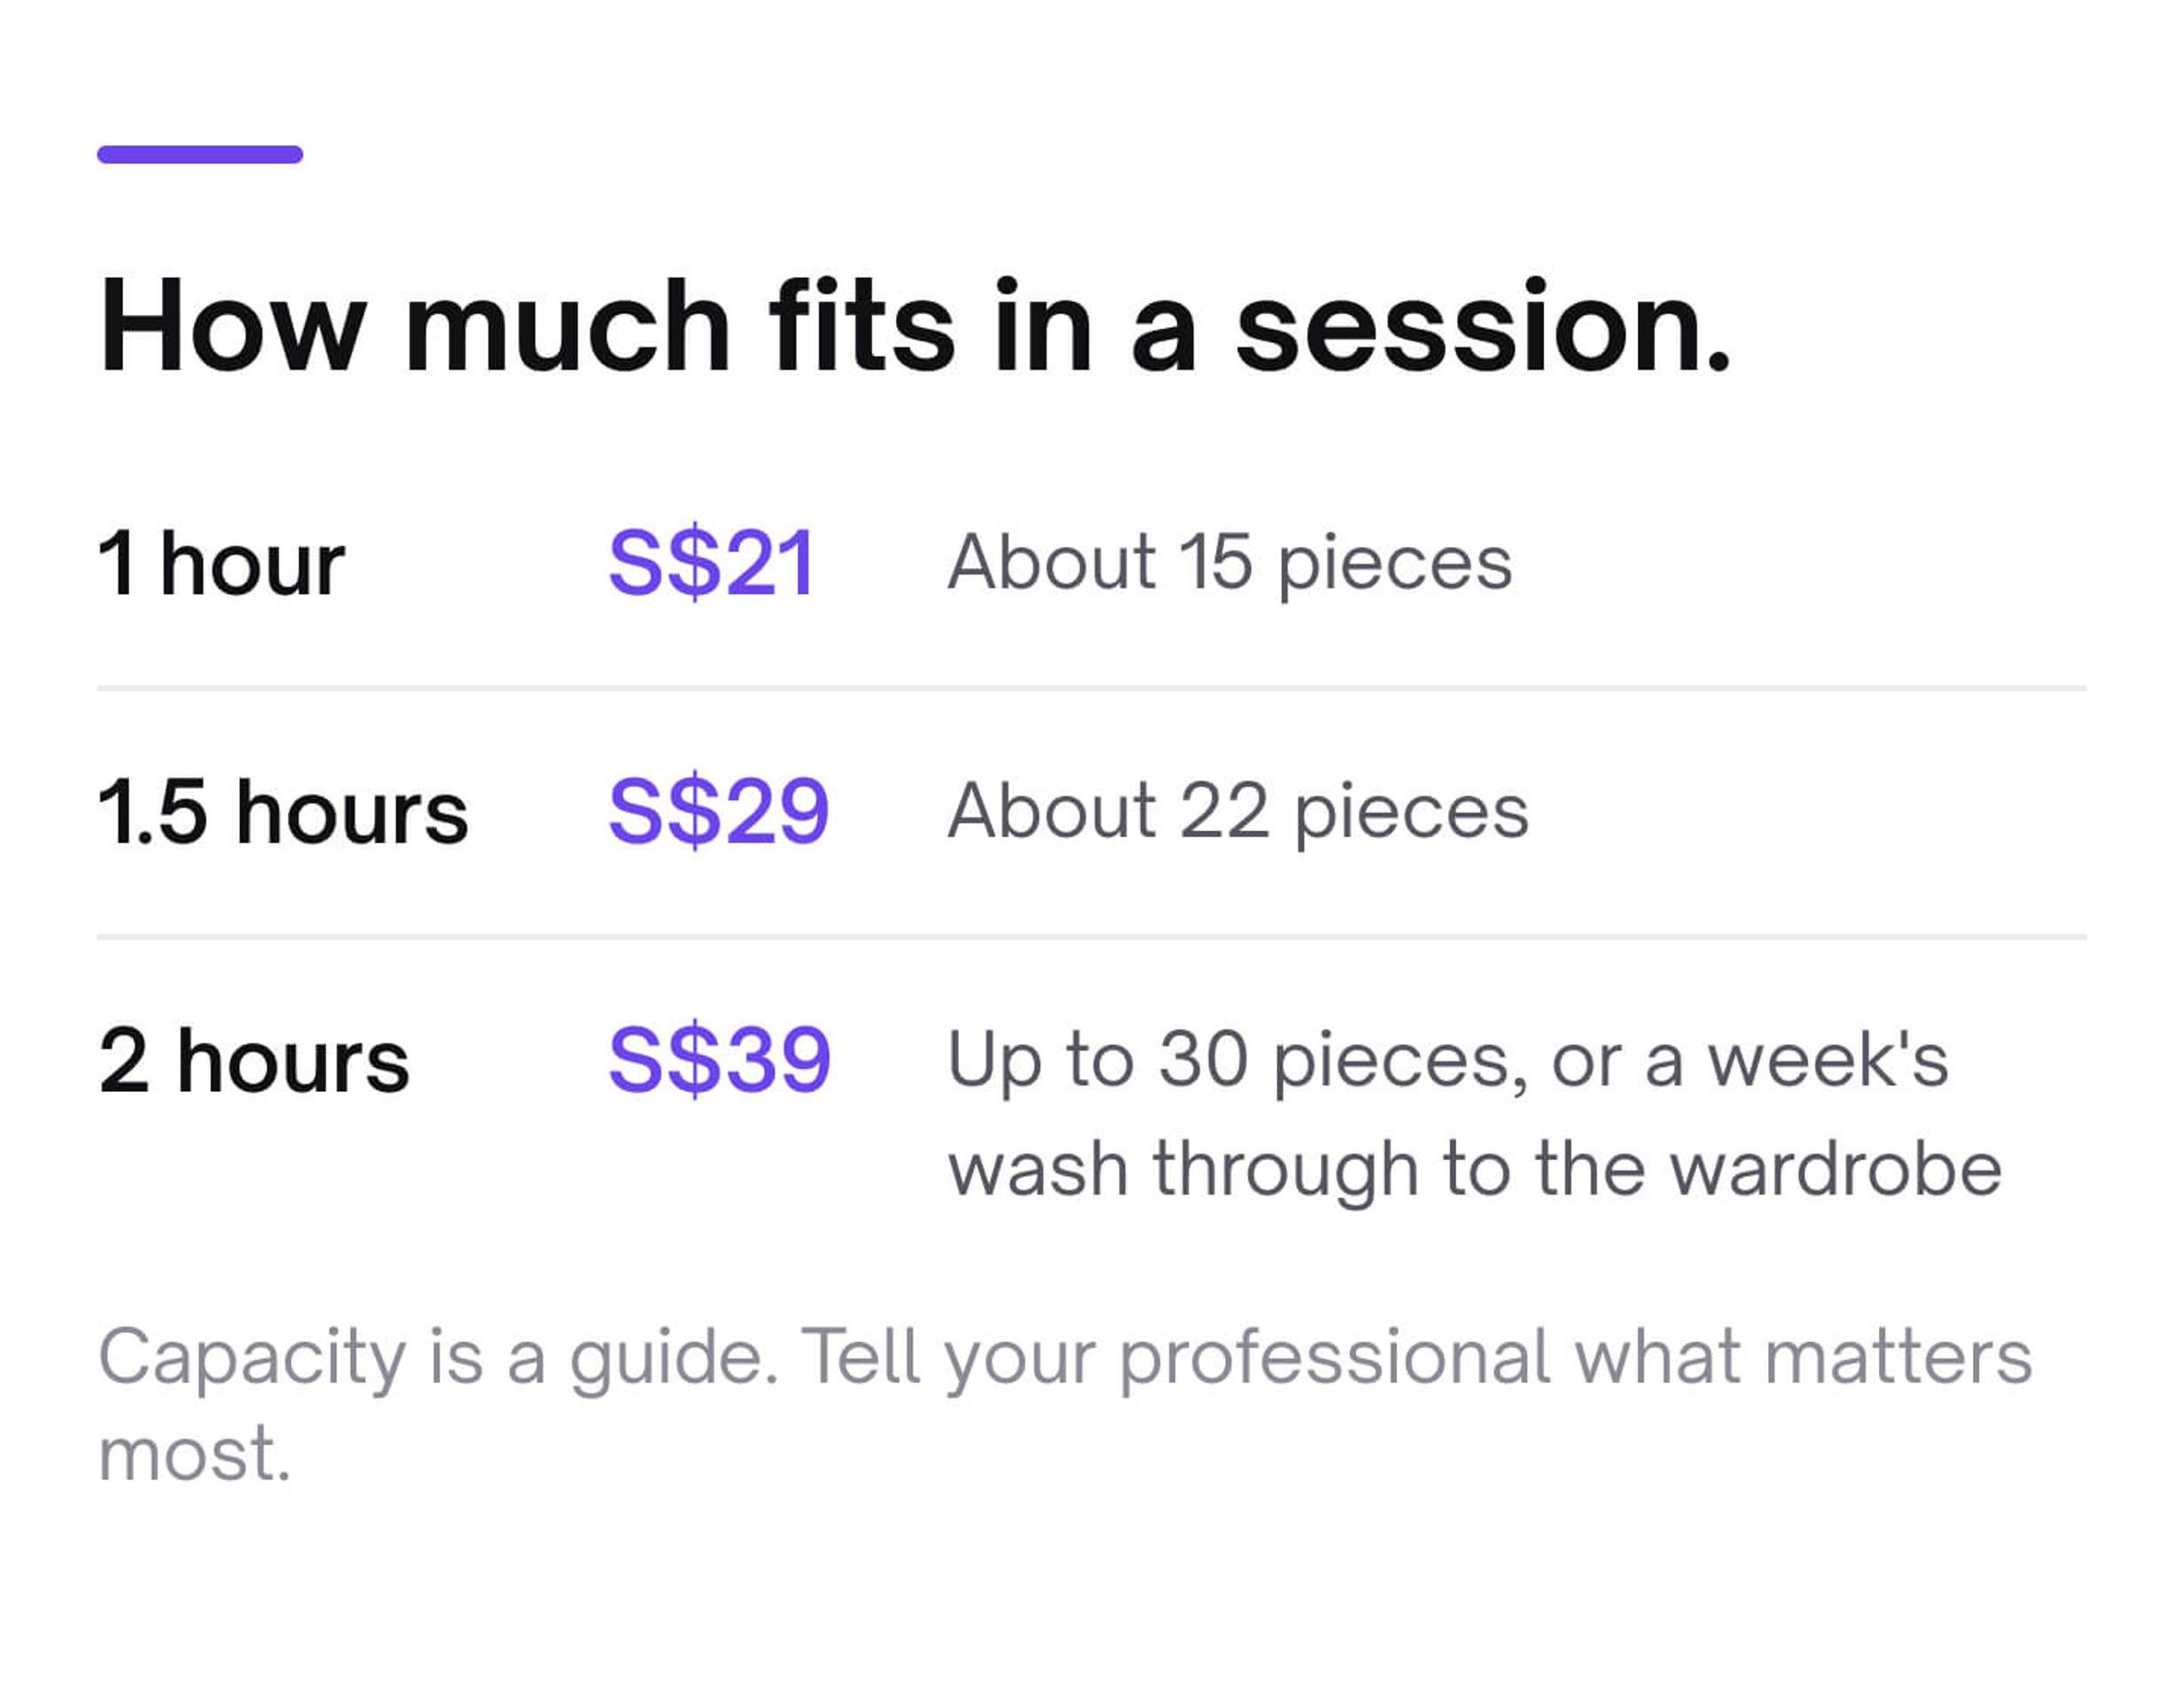This screenshot has height=1692, width=2184.
Task: Click the S$21 price
Action: (x=712, y=564)
